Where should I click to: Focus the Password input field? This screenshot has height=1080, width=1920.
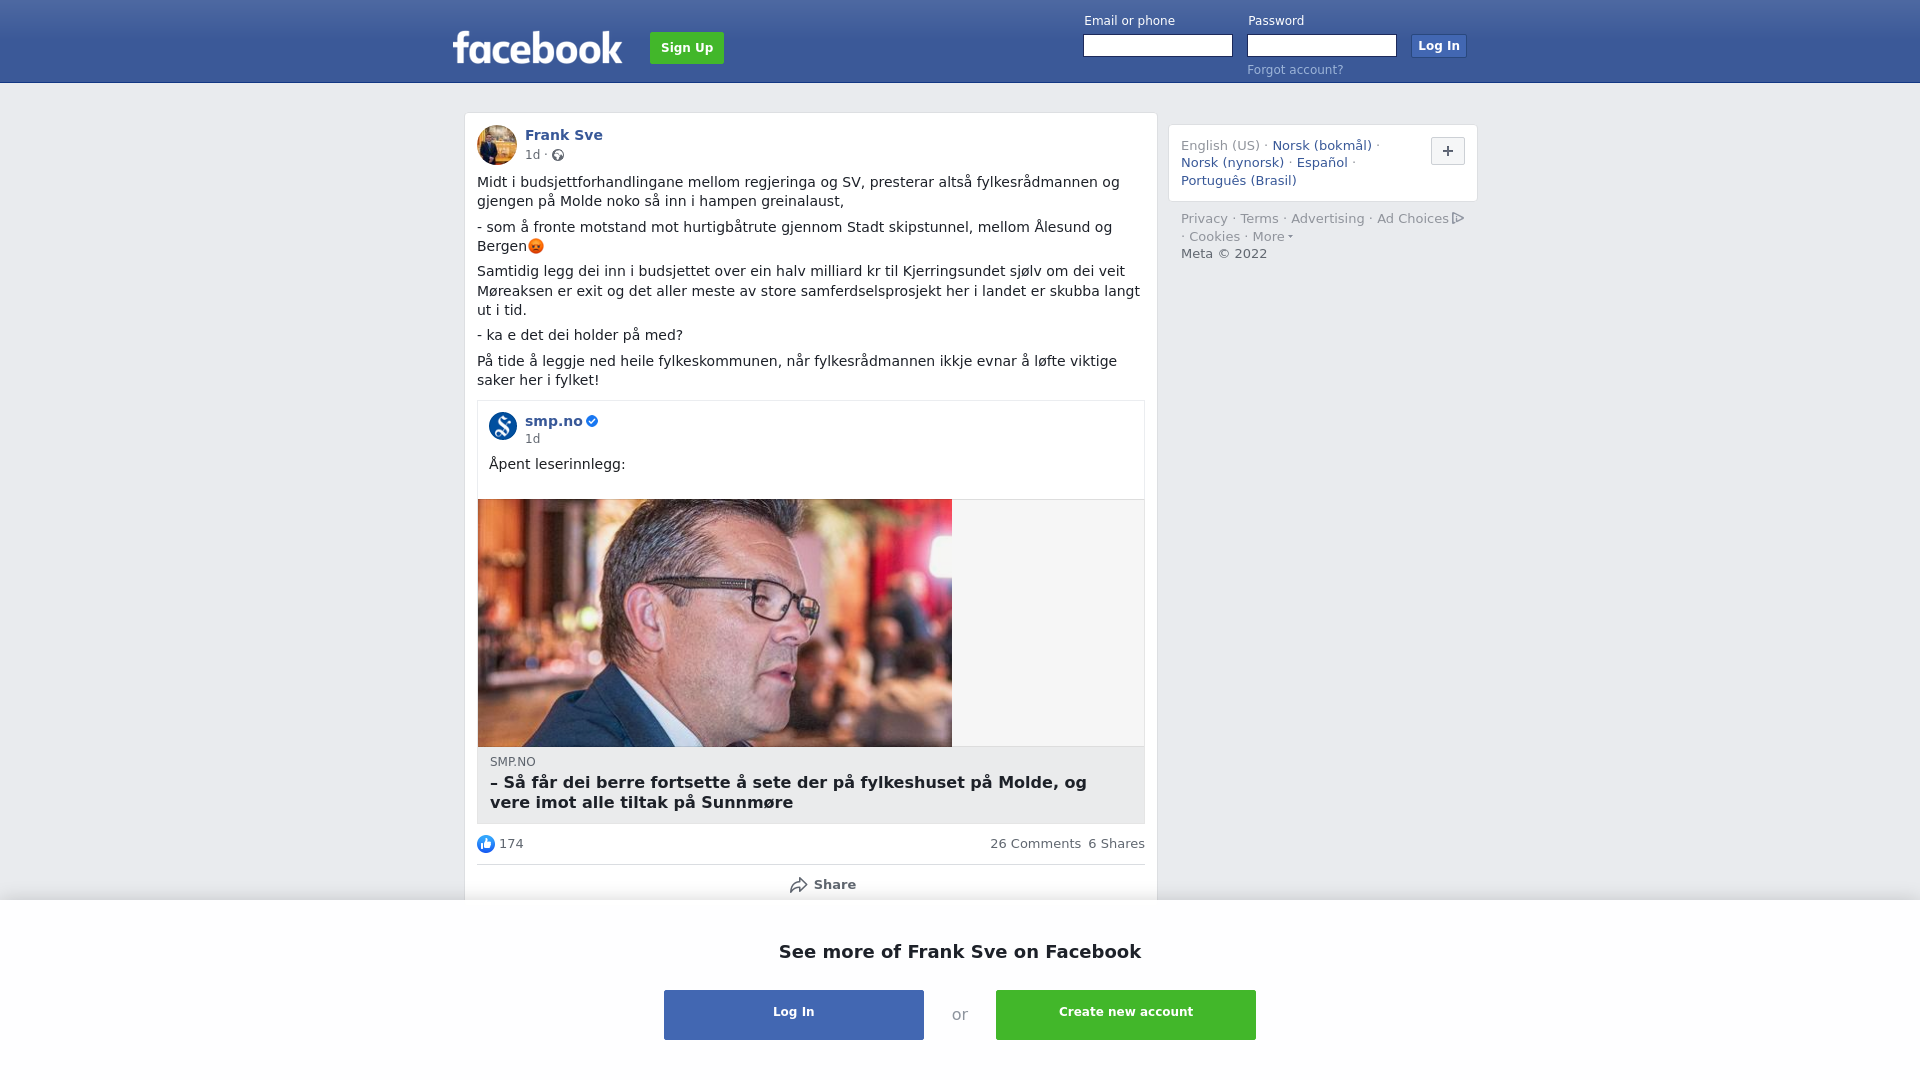(1322, 46)
